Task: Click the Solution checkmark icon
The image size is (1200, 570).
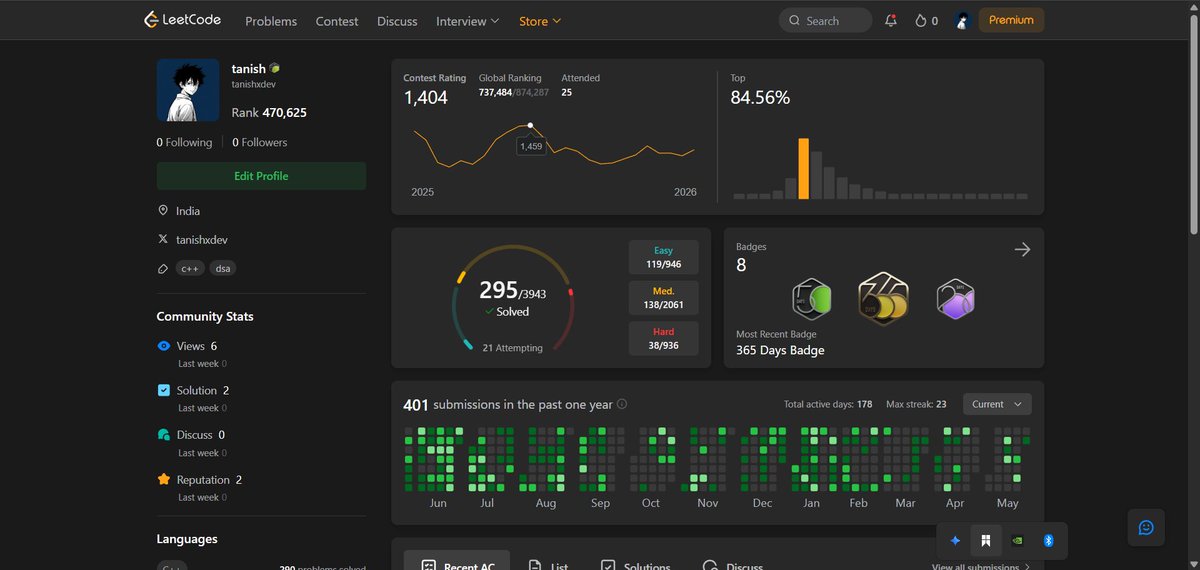Action: click(164, 390)
